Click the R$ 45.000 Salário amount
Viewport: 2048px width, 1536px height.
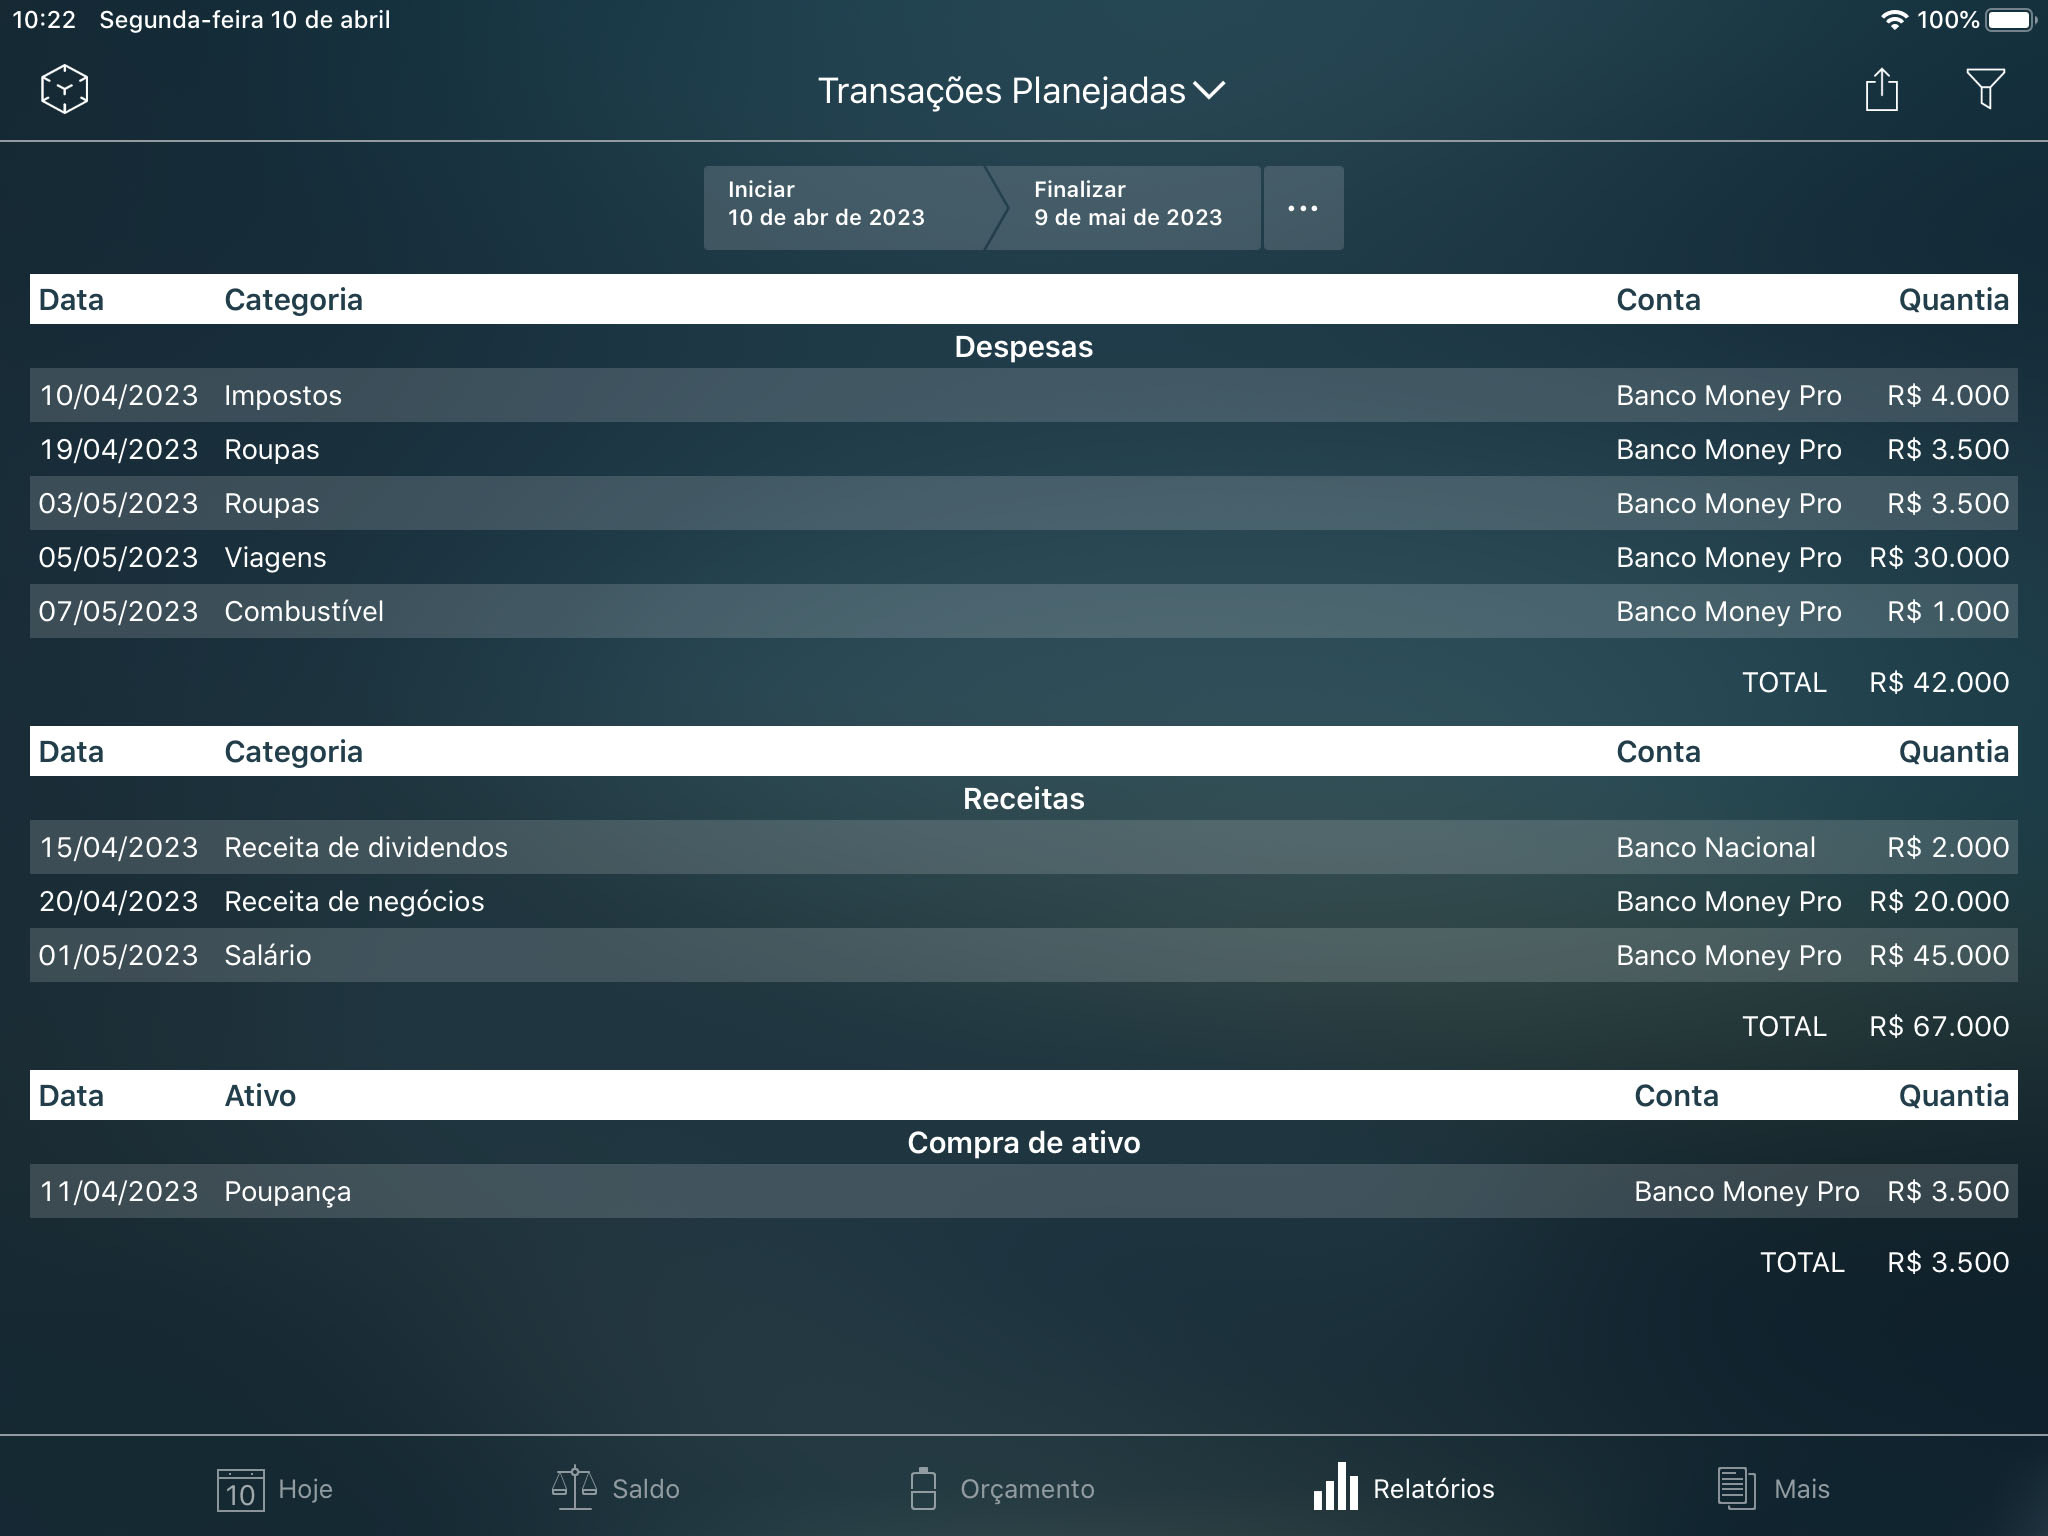click(1939, 955)
